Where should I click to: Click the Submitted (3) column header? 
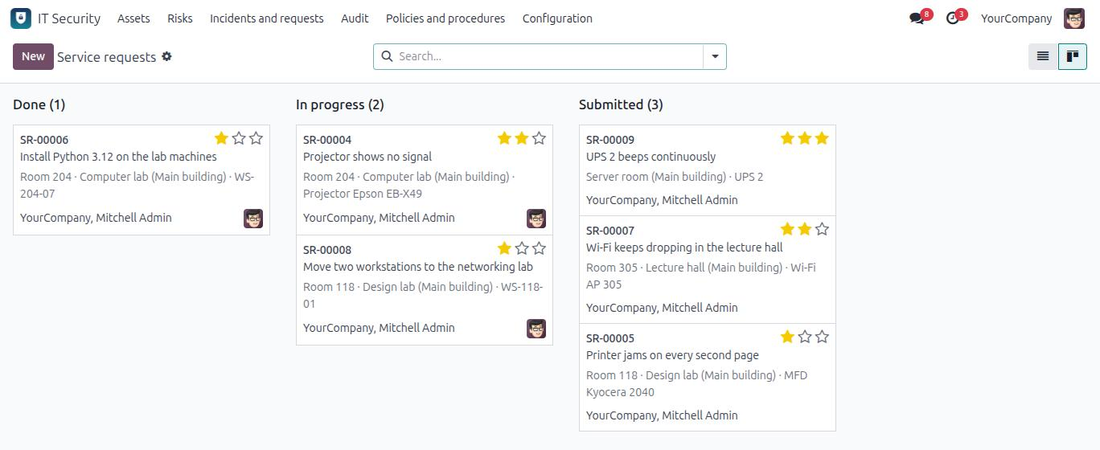pyautogui.click(x=621, y=105)
